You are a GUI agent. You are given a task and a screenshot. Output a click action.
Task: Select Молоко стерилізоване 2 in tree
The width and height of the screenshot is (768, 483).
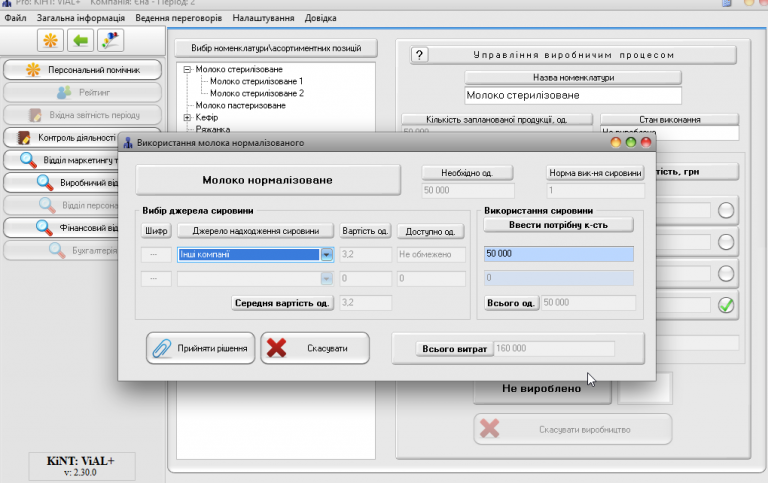(x=257, y=93)
